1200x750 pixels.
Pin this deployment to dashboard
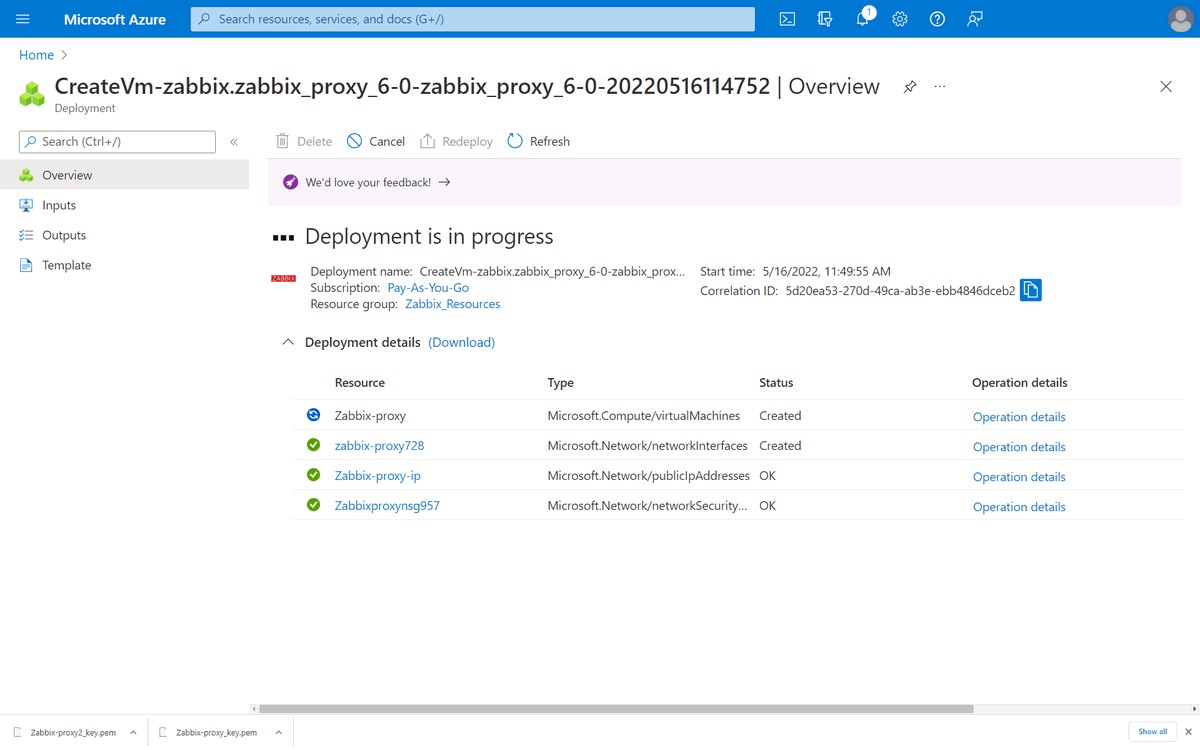(910, 87)
